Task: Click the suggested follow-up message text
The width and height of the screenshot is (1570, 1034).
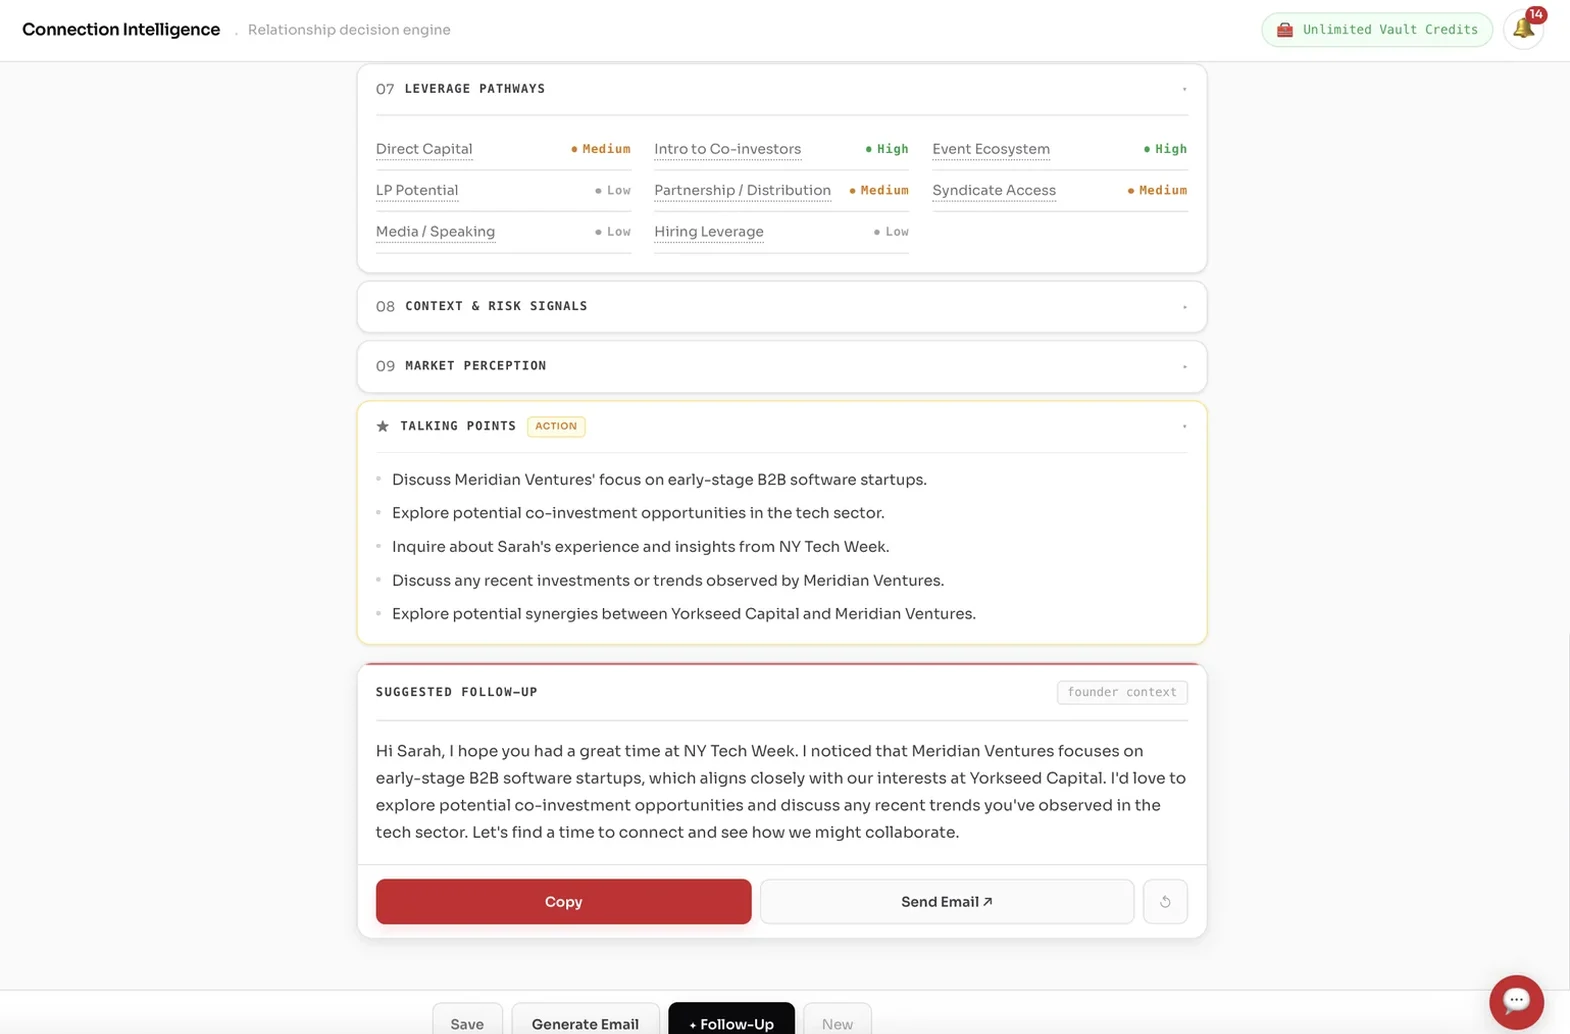Action: click(x=781, y=791)
